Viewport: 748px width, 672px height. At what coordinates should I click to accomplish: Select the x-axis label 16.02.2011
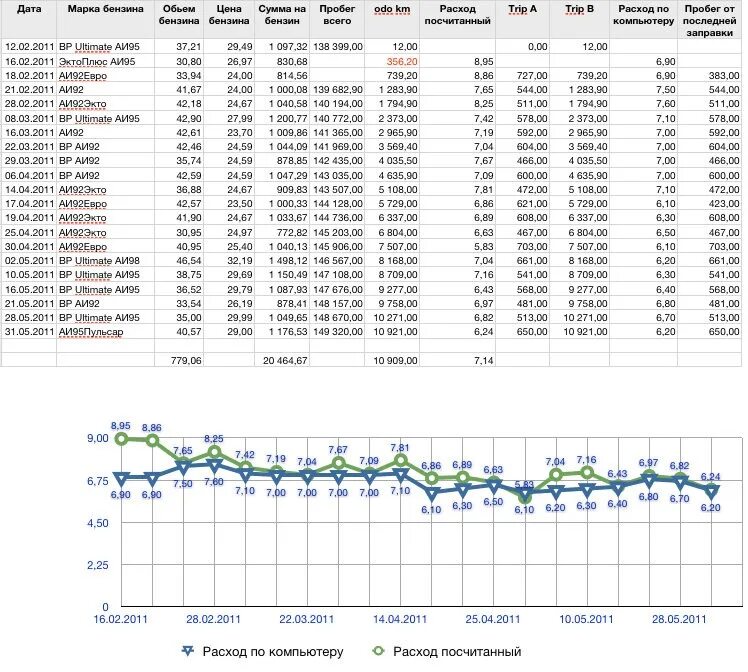point(121,620)
